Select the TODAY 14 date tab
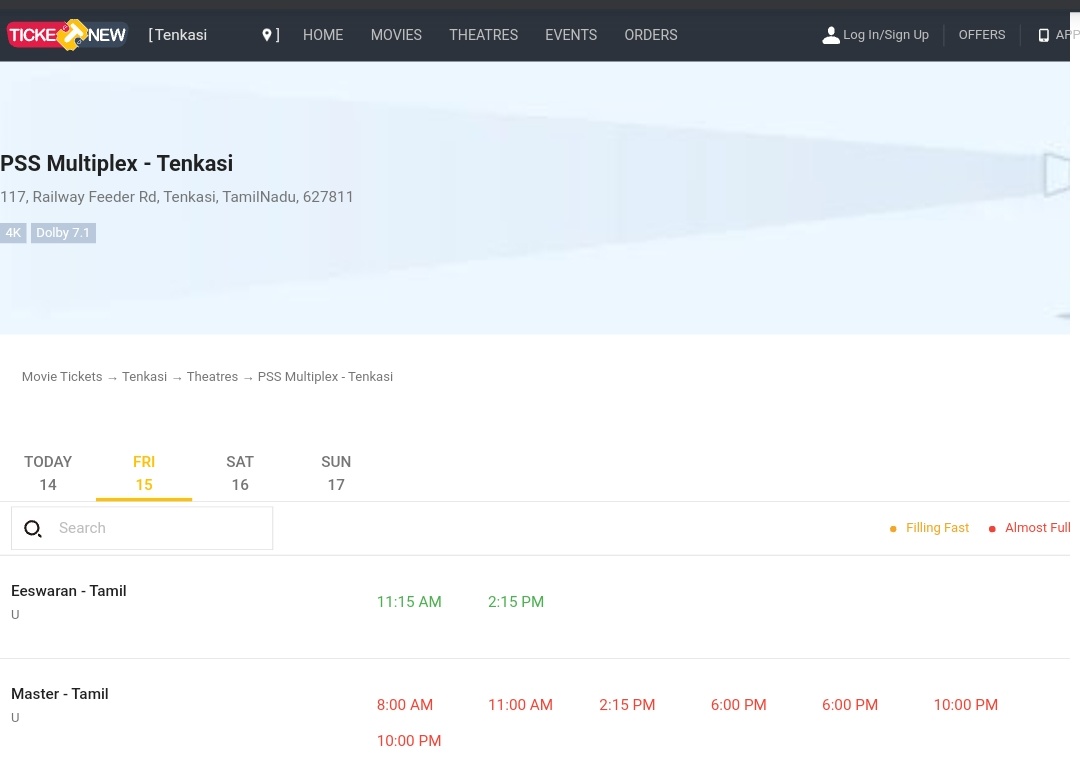This screenshot has width=1080, height=783. point(48,473)
